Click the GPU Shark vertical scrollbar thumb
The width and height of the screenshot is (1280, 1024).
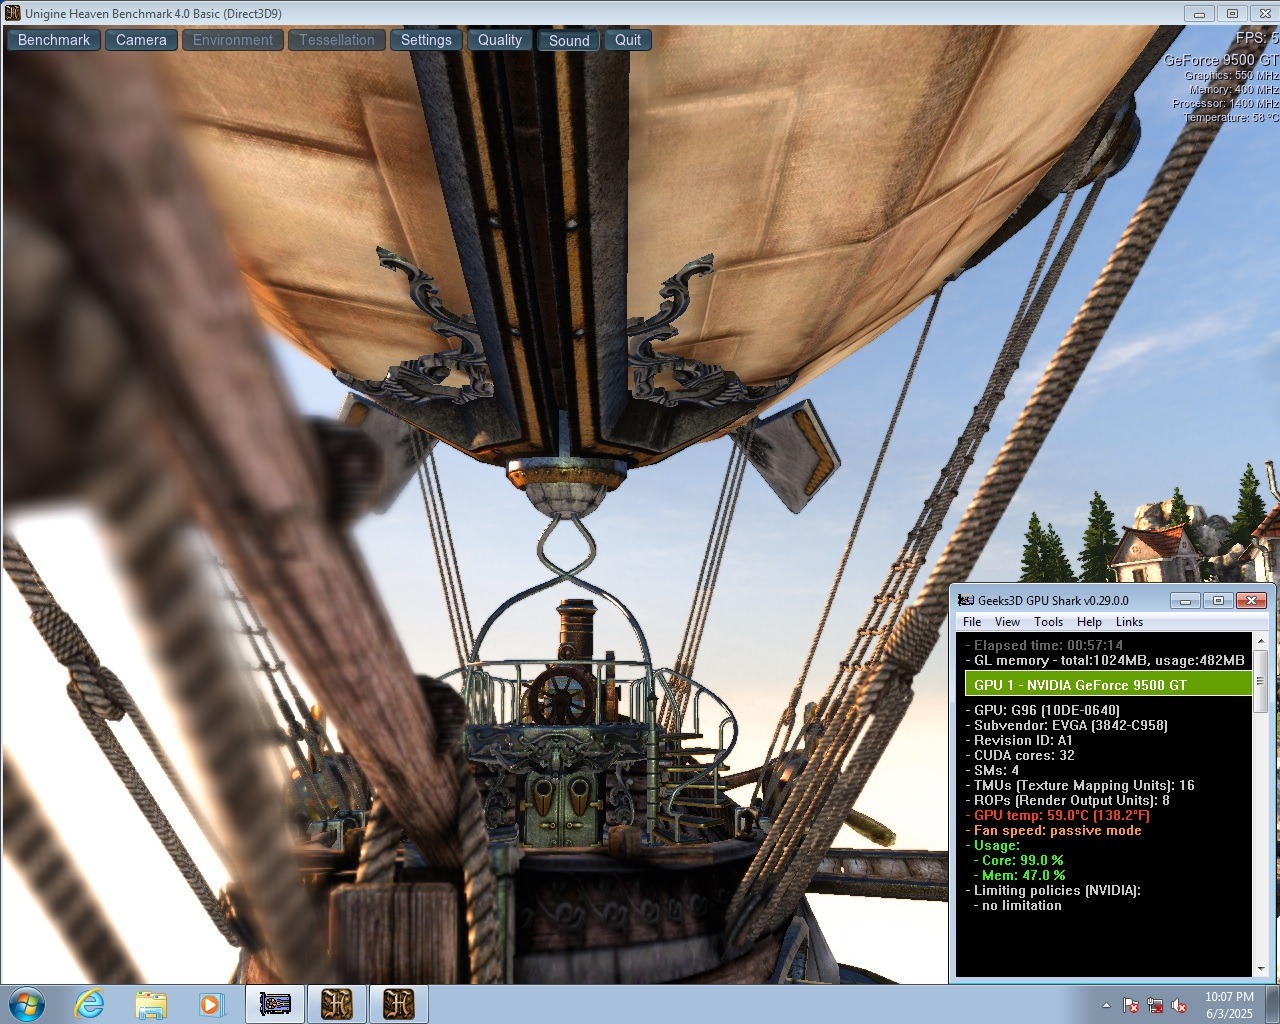(x=1260, y=682)
